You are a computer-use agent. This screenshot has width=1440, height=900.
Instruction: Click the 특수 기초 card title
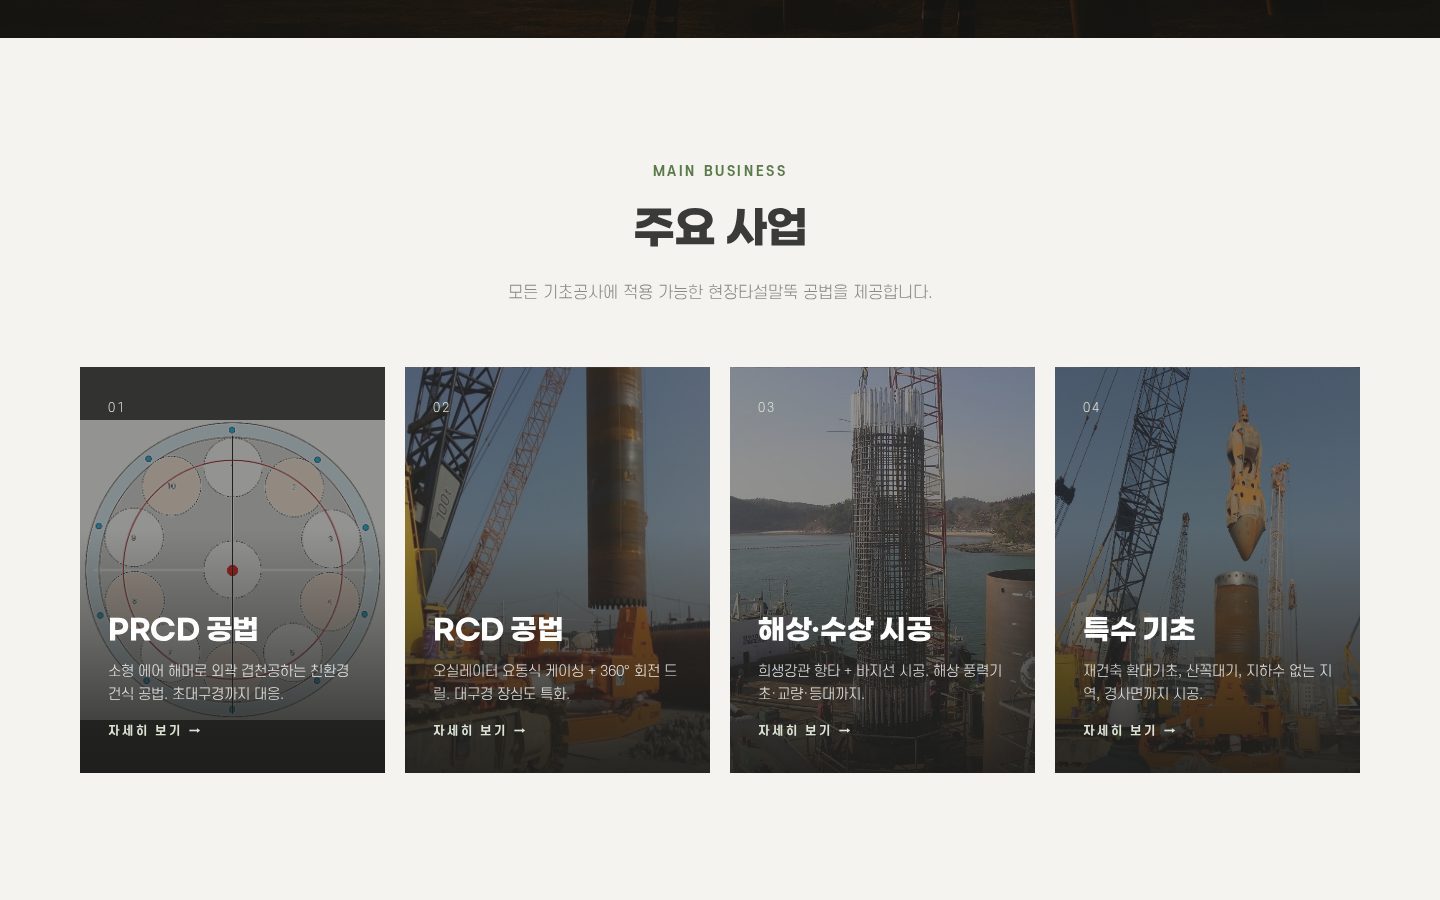[1139, 629]
